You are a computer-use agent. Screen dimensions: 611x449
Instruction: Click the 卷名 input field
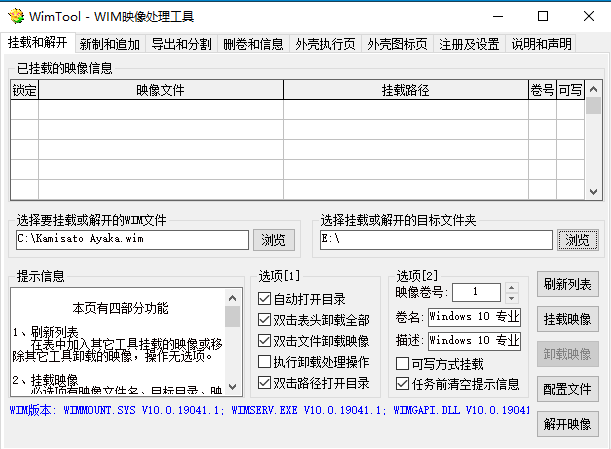click(474, 317)
